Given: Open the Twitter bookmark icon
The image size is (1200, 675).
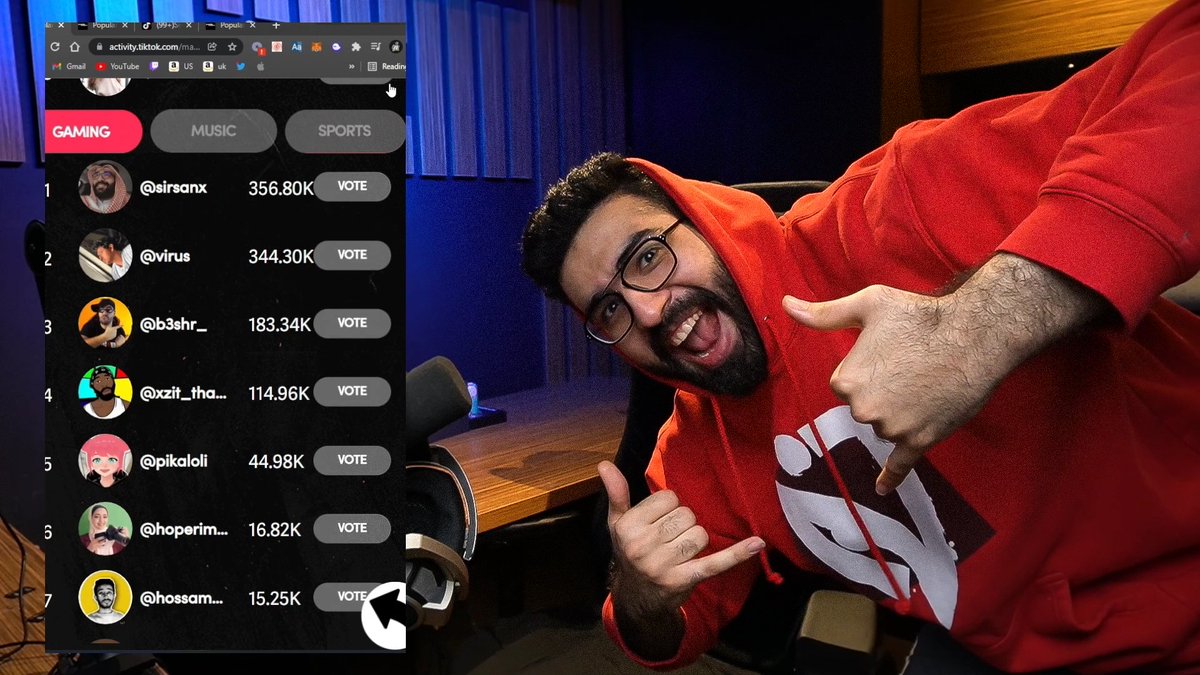Looking at the screenshot, I should pos(241,66).
